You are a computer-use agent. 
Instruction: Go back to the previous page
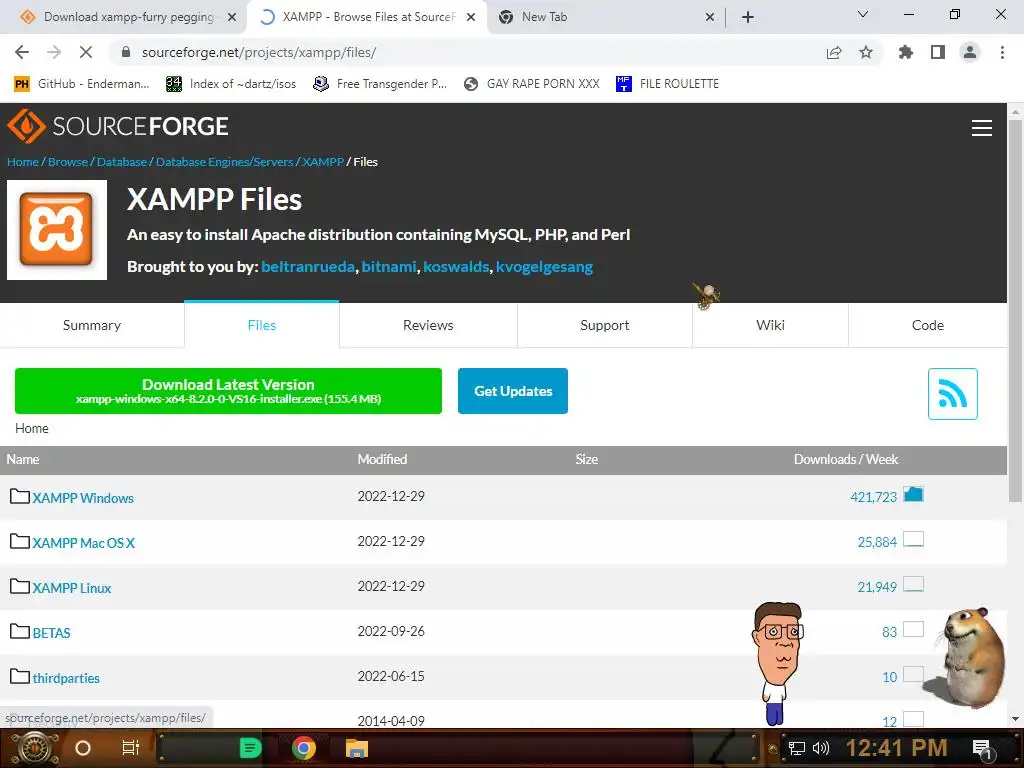[22, 52]
